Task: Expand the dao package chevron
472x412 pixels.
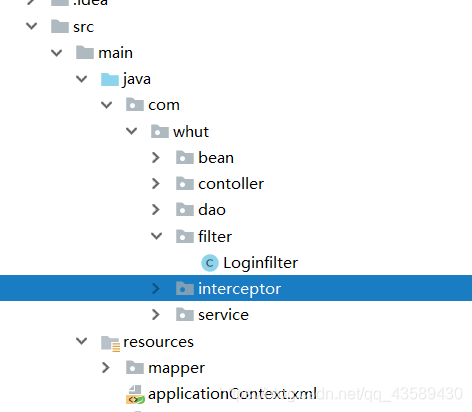Action: pos(156,210)
